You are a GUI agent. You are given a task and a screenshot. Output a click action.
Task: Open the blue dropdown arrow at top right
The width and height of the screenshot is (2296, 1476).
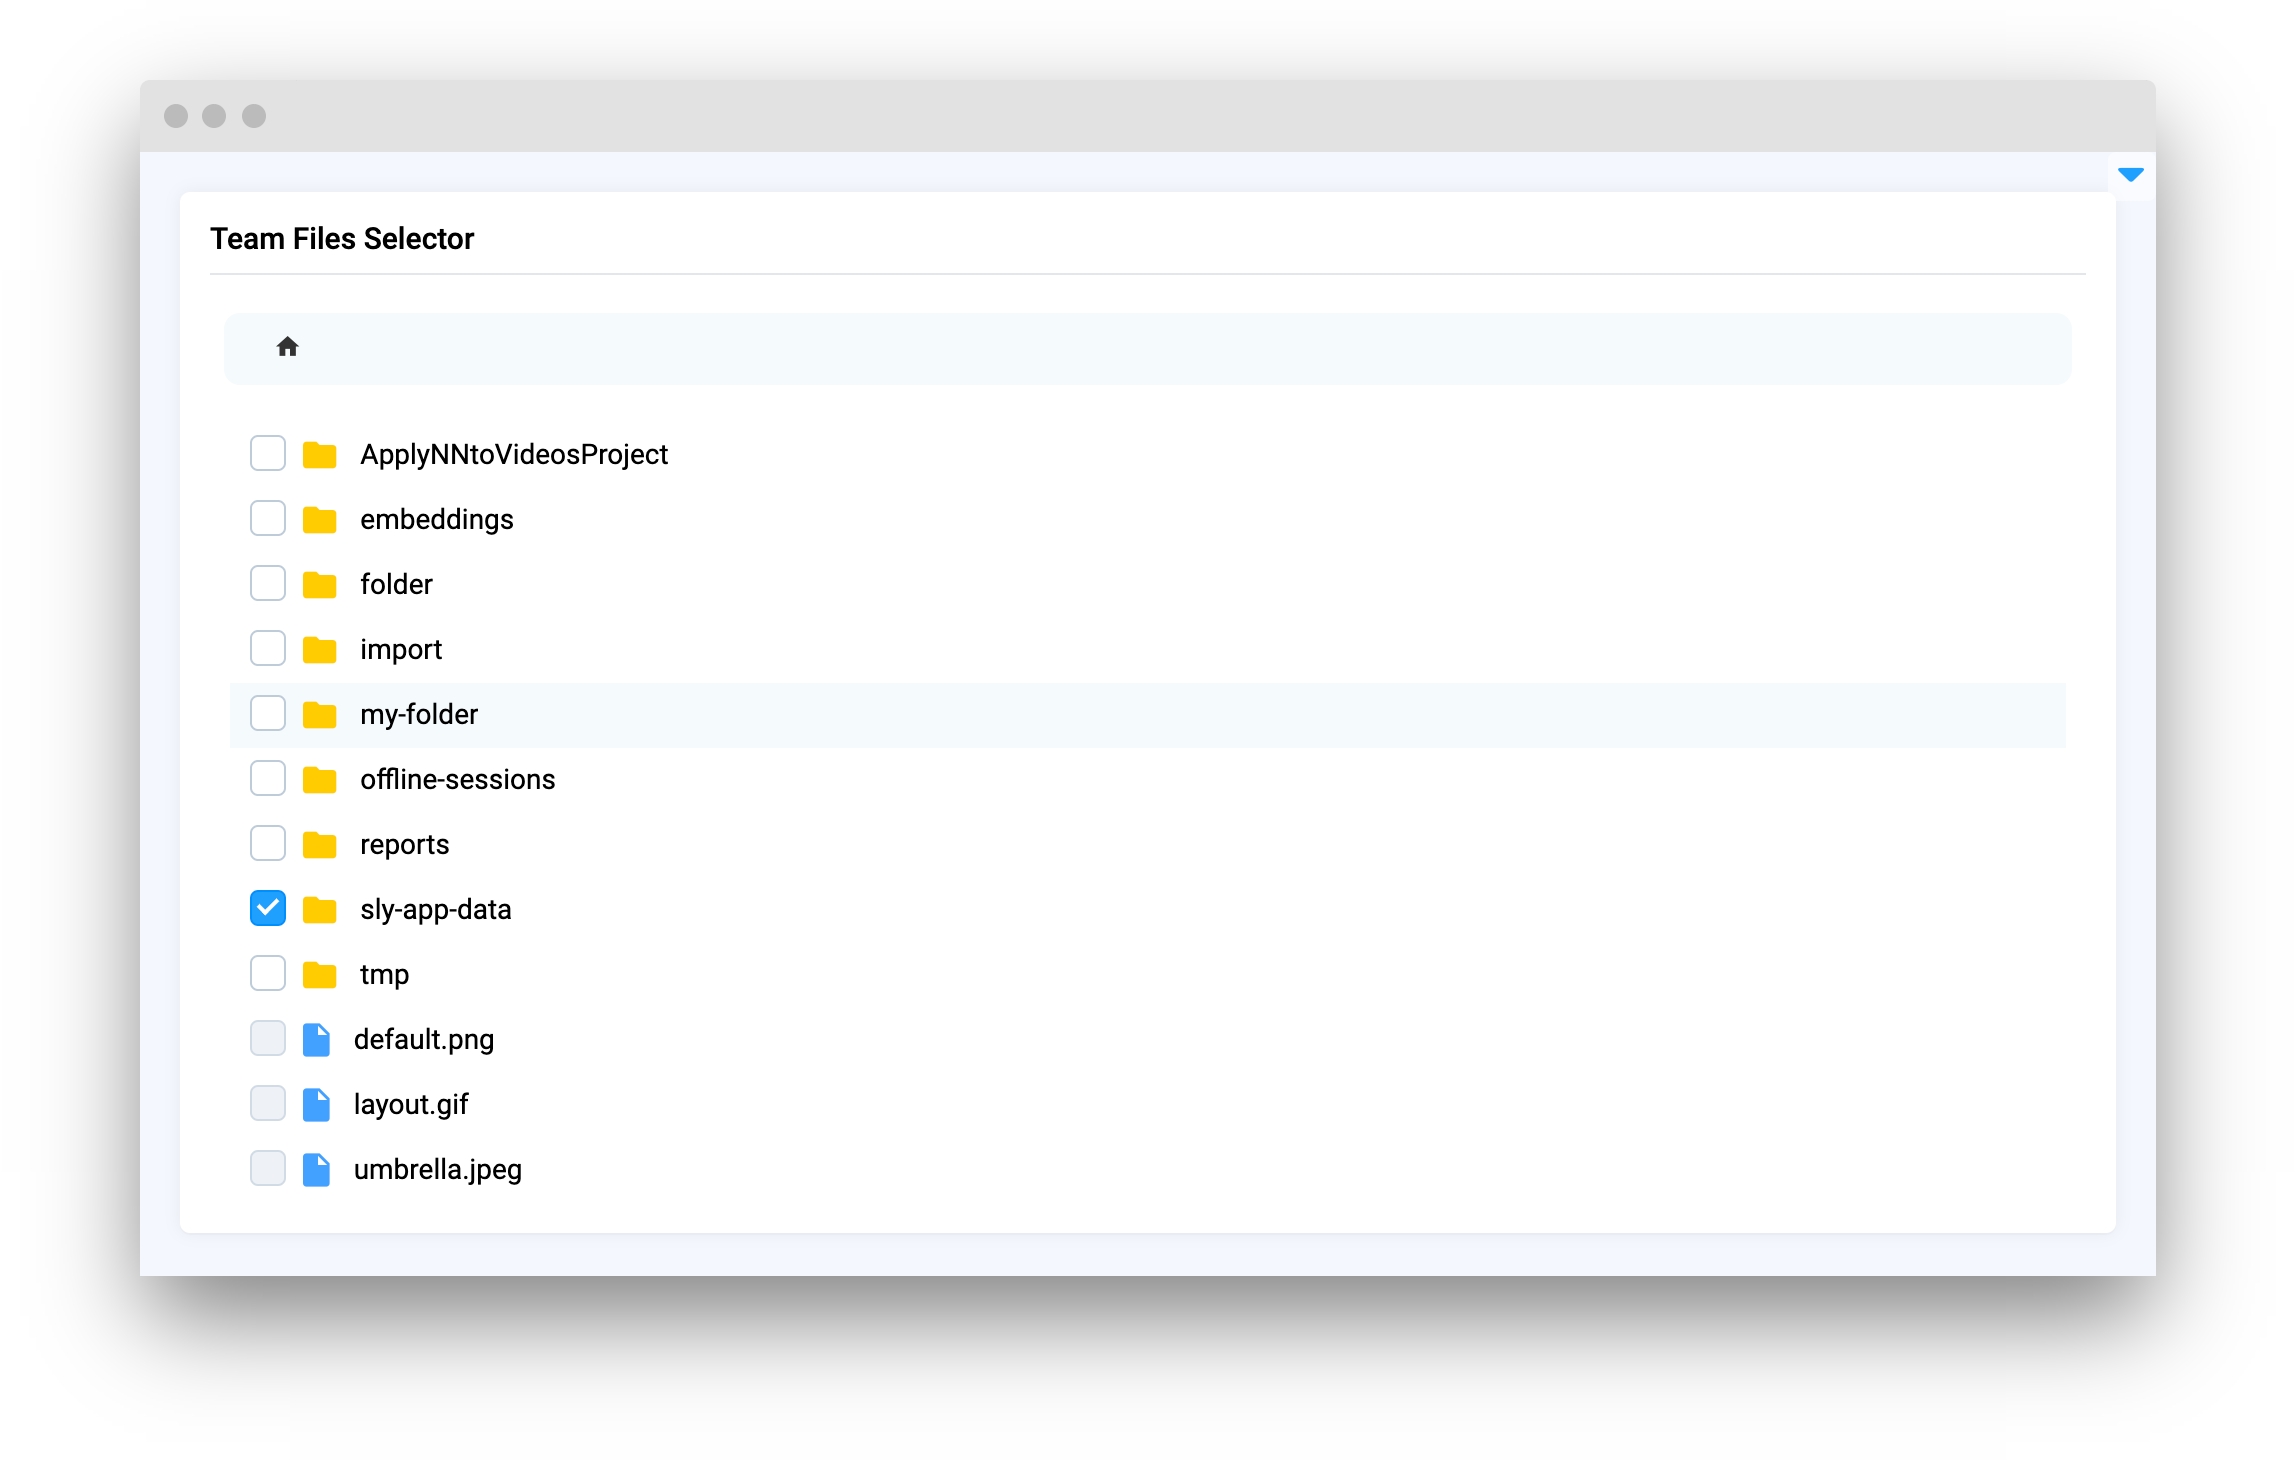coord(2131,175)
